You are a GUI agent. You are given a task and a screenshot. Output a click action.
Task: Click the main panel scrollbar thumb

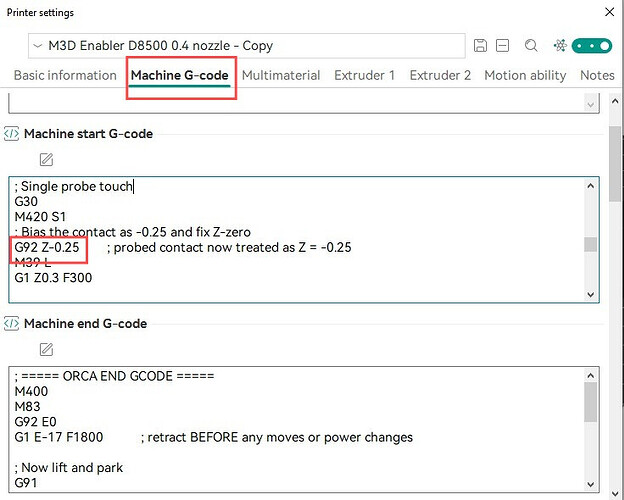(615, 163)
